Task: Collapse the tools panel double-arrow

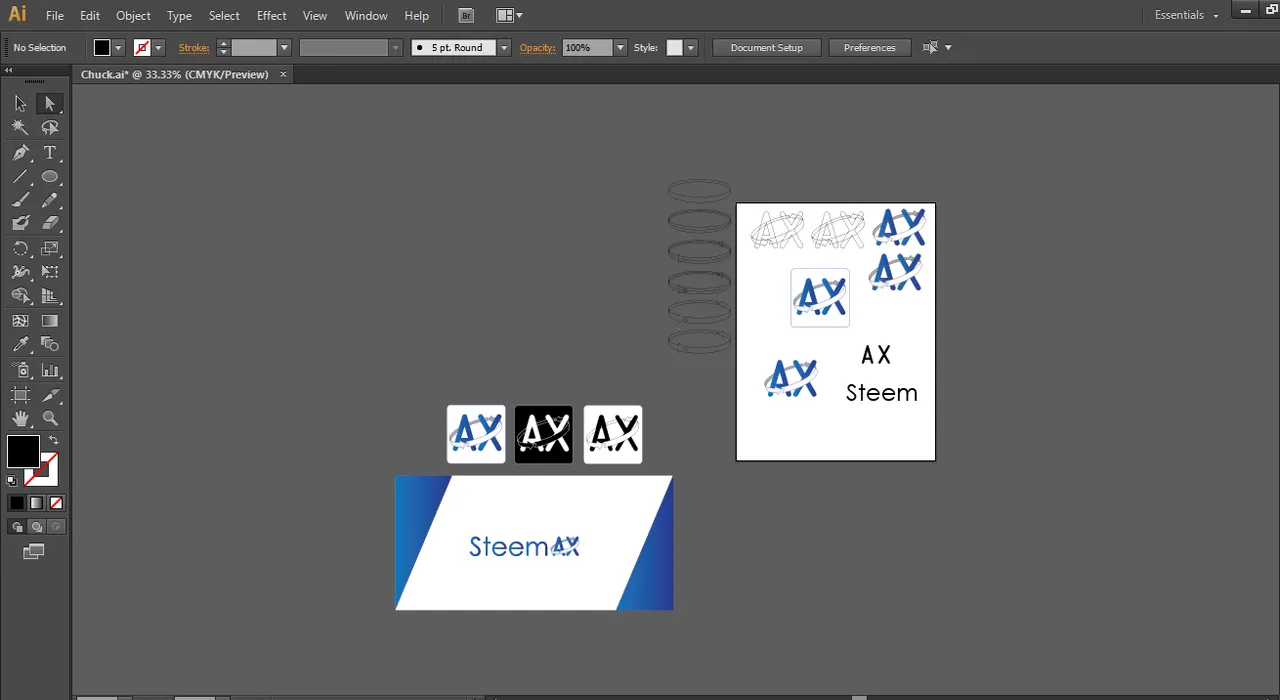Action: coord(8,70)
